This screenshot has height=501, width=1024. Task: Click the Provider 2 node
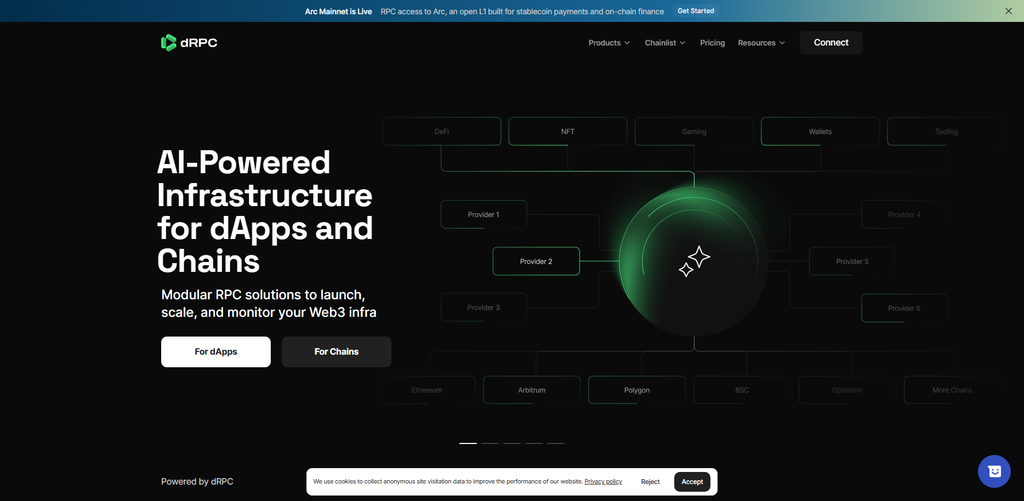click(536, 261)
